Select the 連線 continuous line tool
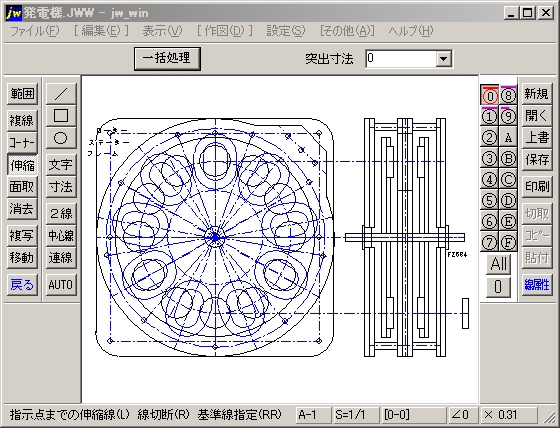 coord(61,258)
